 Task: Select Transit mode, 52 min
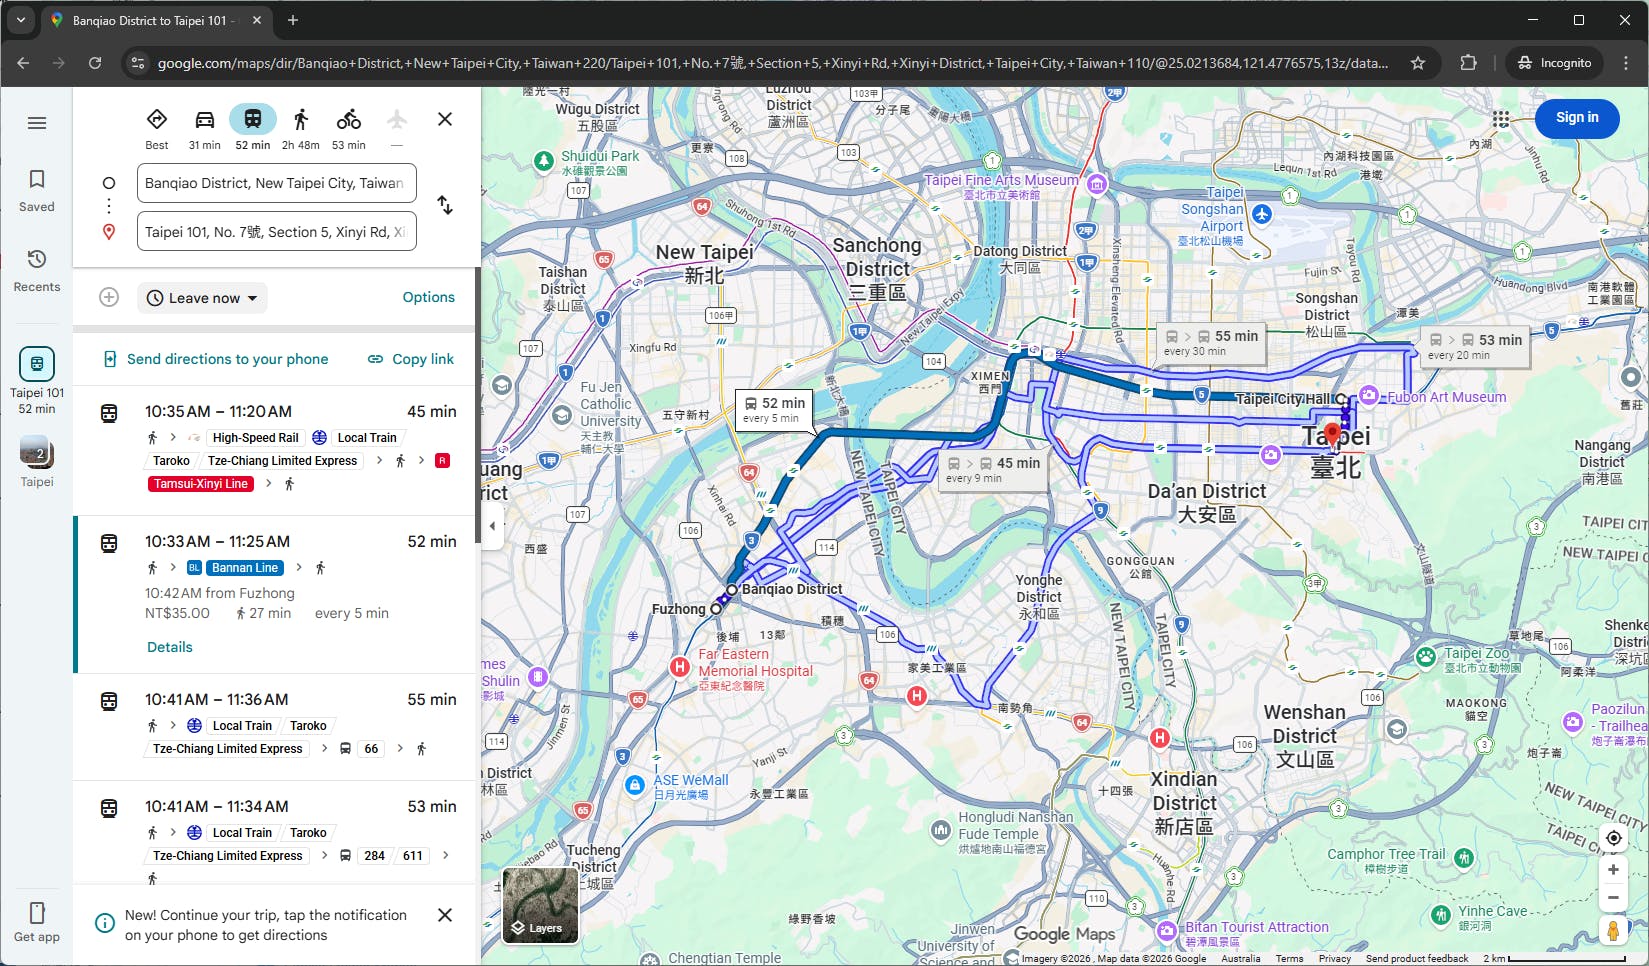[253, 128]
